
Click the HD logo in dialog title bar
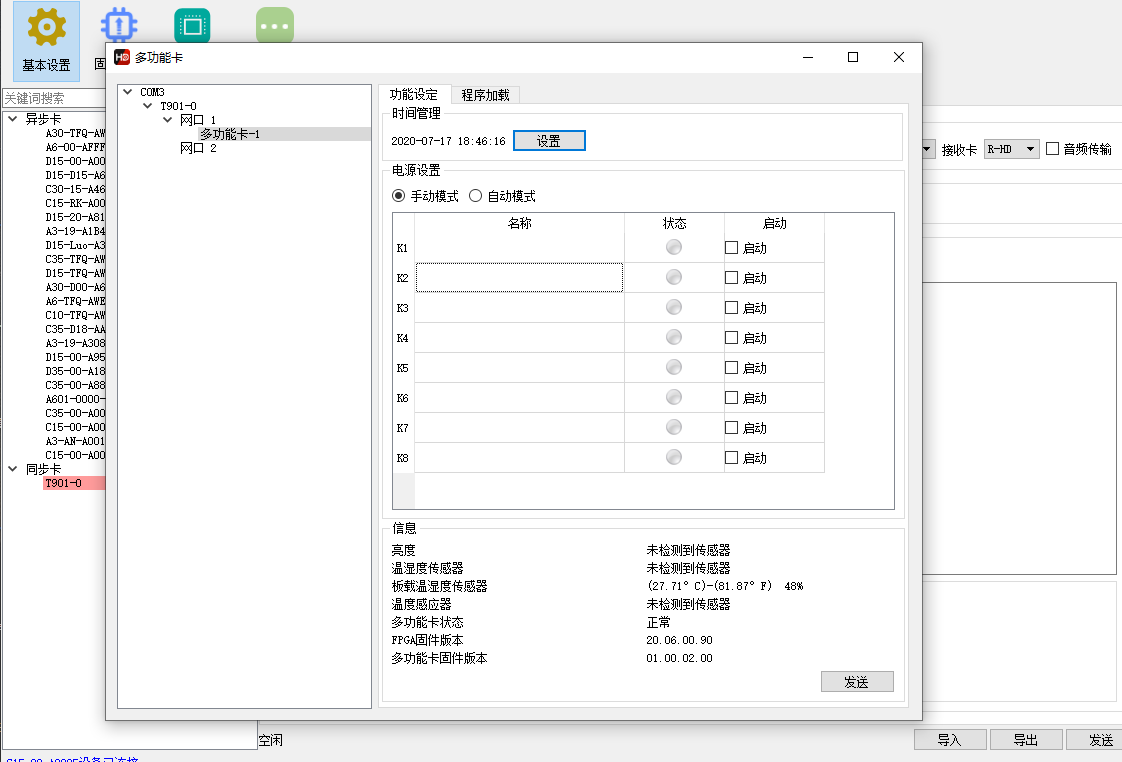pyautogui.click(x=122, y=57)
